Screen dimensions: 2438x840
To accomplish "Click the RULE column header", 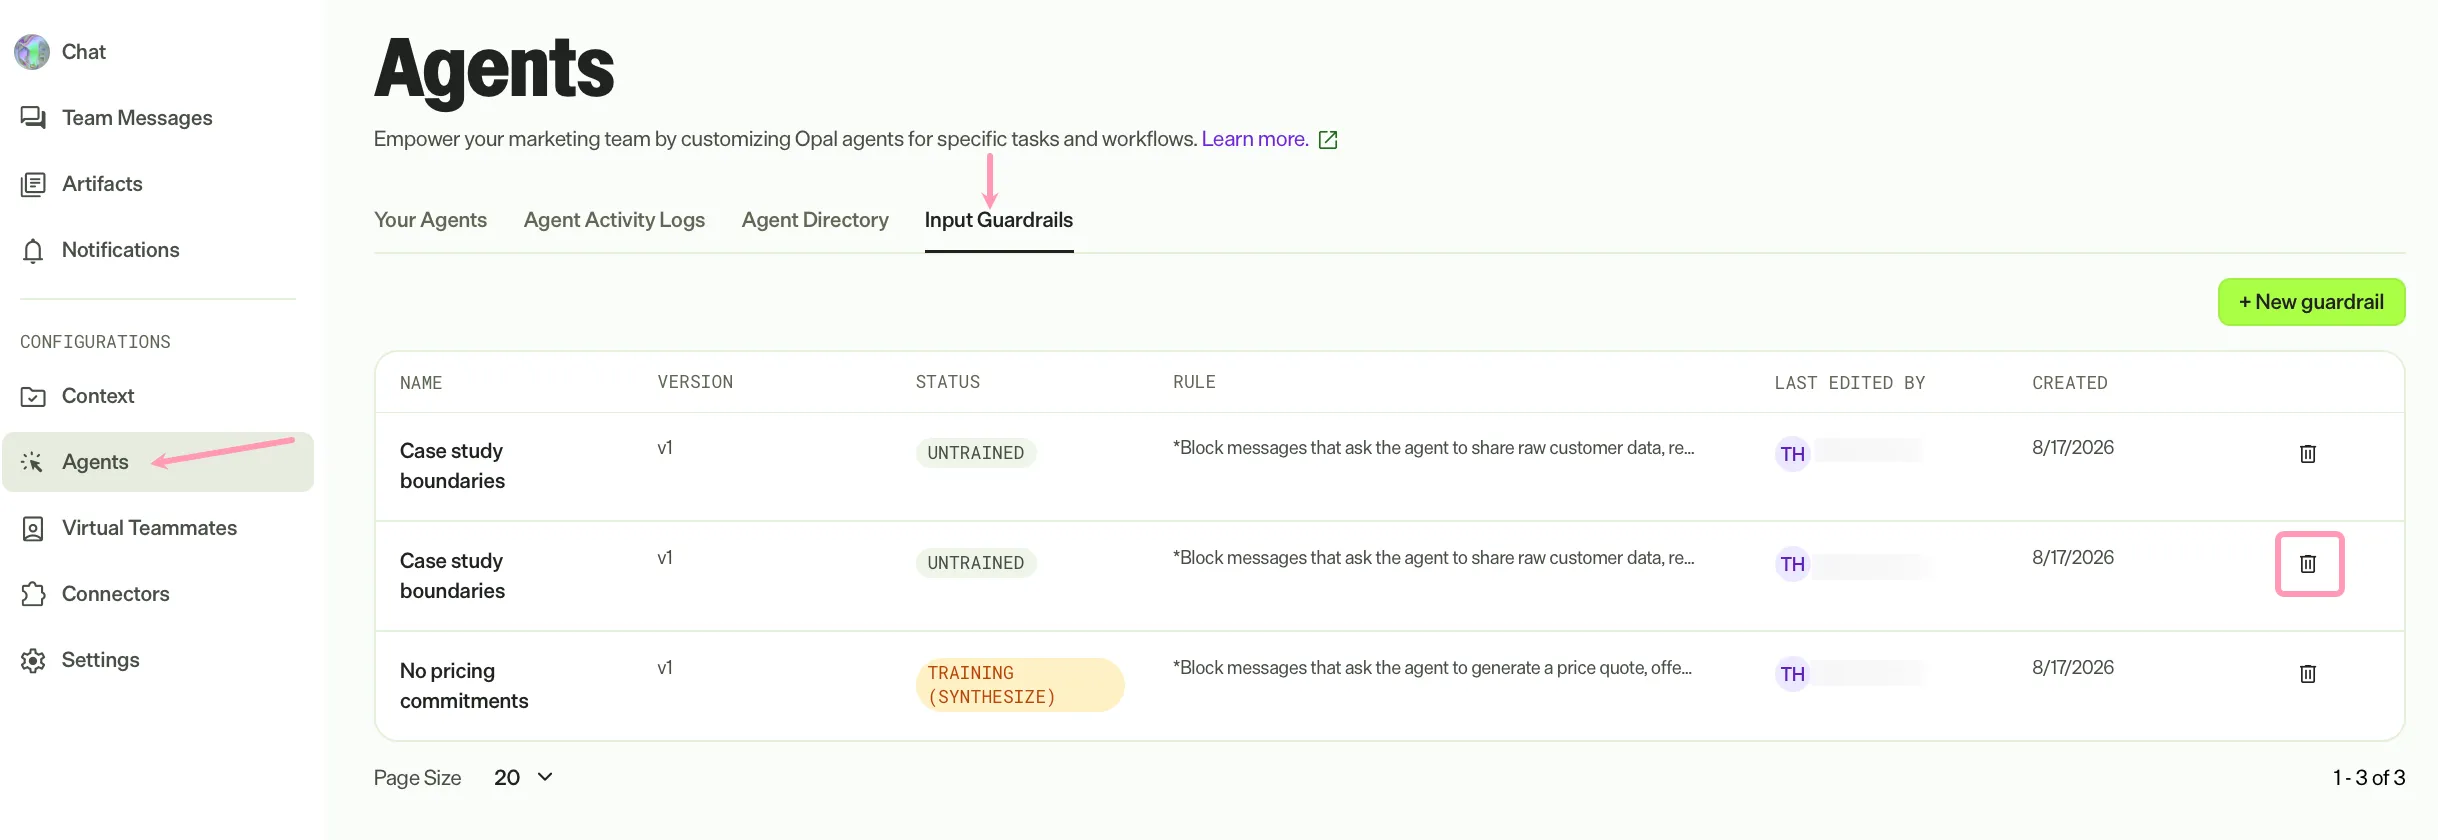I will coord(1194,382).
